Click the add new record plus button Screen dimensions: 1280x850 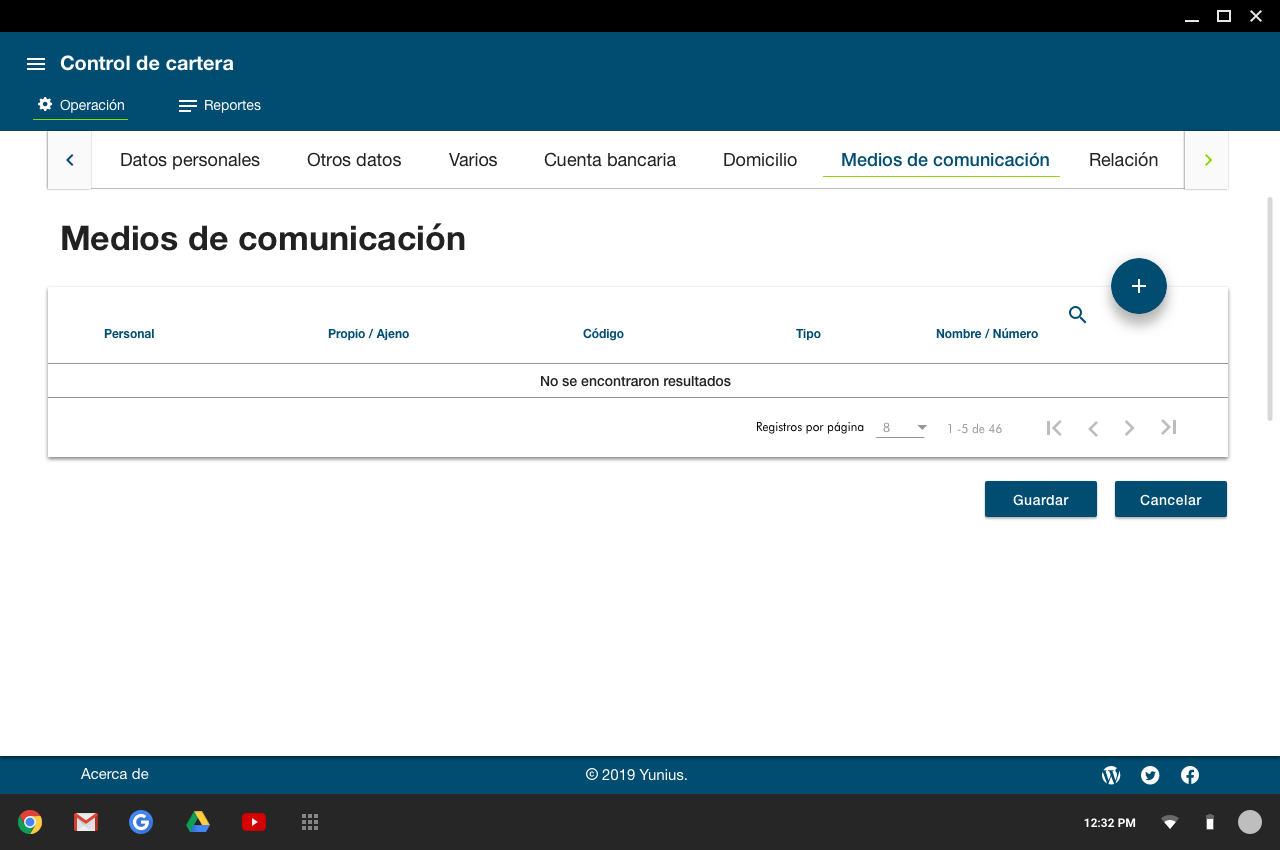coord(1138,286)
